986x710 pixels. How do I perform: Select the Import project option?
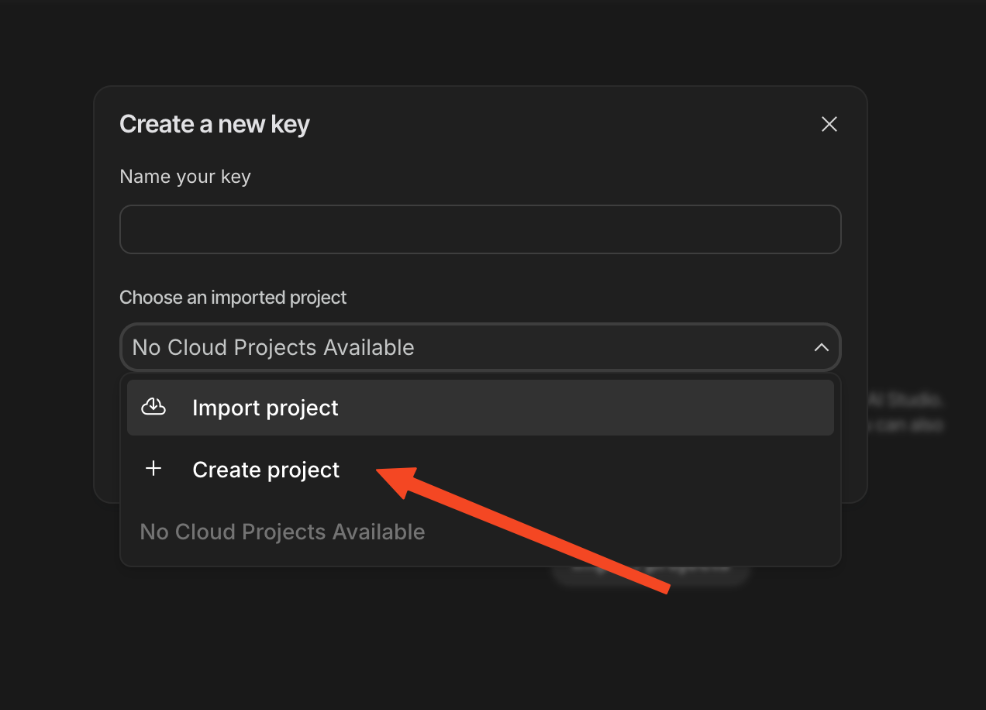(265, 408)
